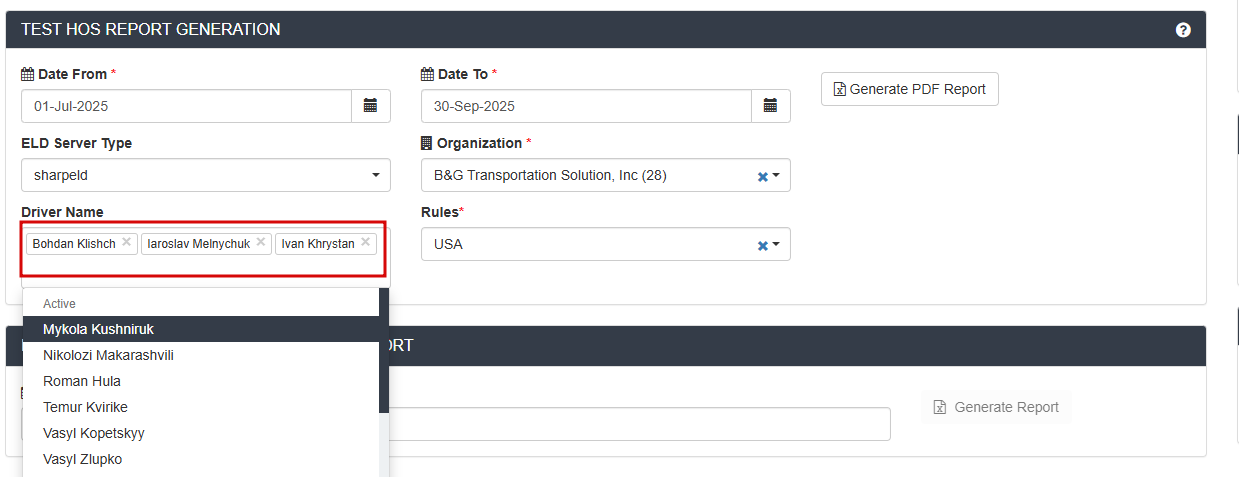Clear the selected Organization value
Image resolution: width=1239 pixels, height=477 pixels.
point(762,176)
